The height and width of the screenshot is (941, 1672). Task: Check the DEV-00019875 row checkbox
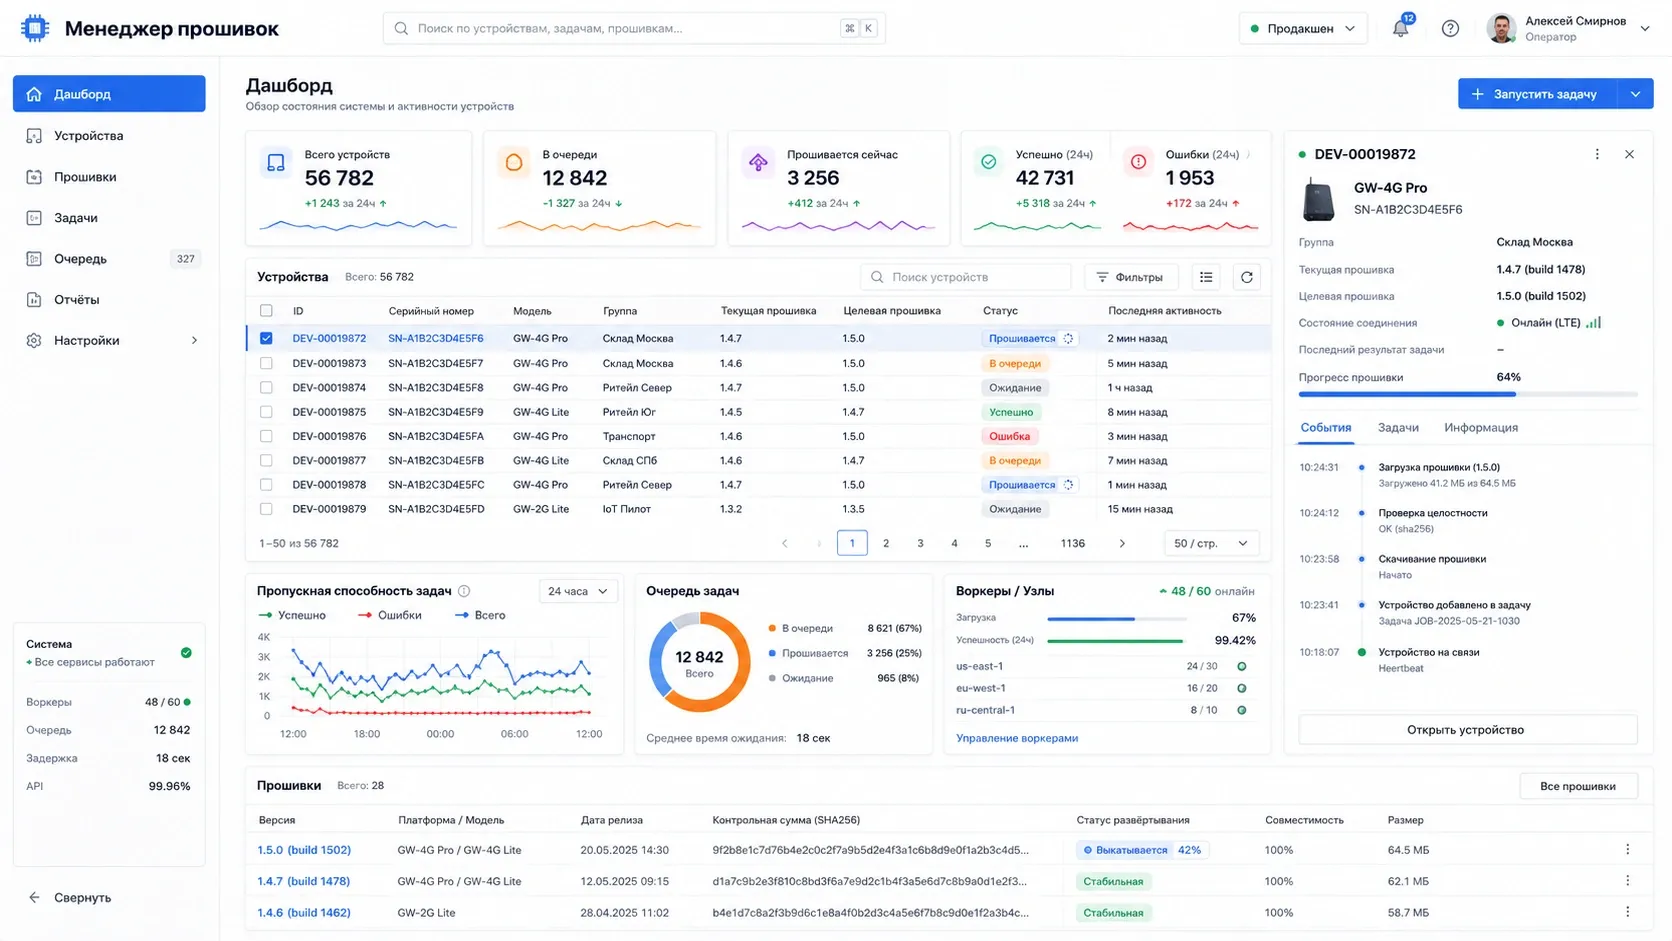tap(266, 412)
